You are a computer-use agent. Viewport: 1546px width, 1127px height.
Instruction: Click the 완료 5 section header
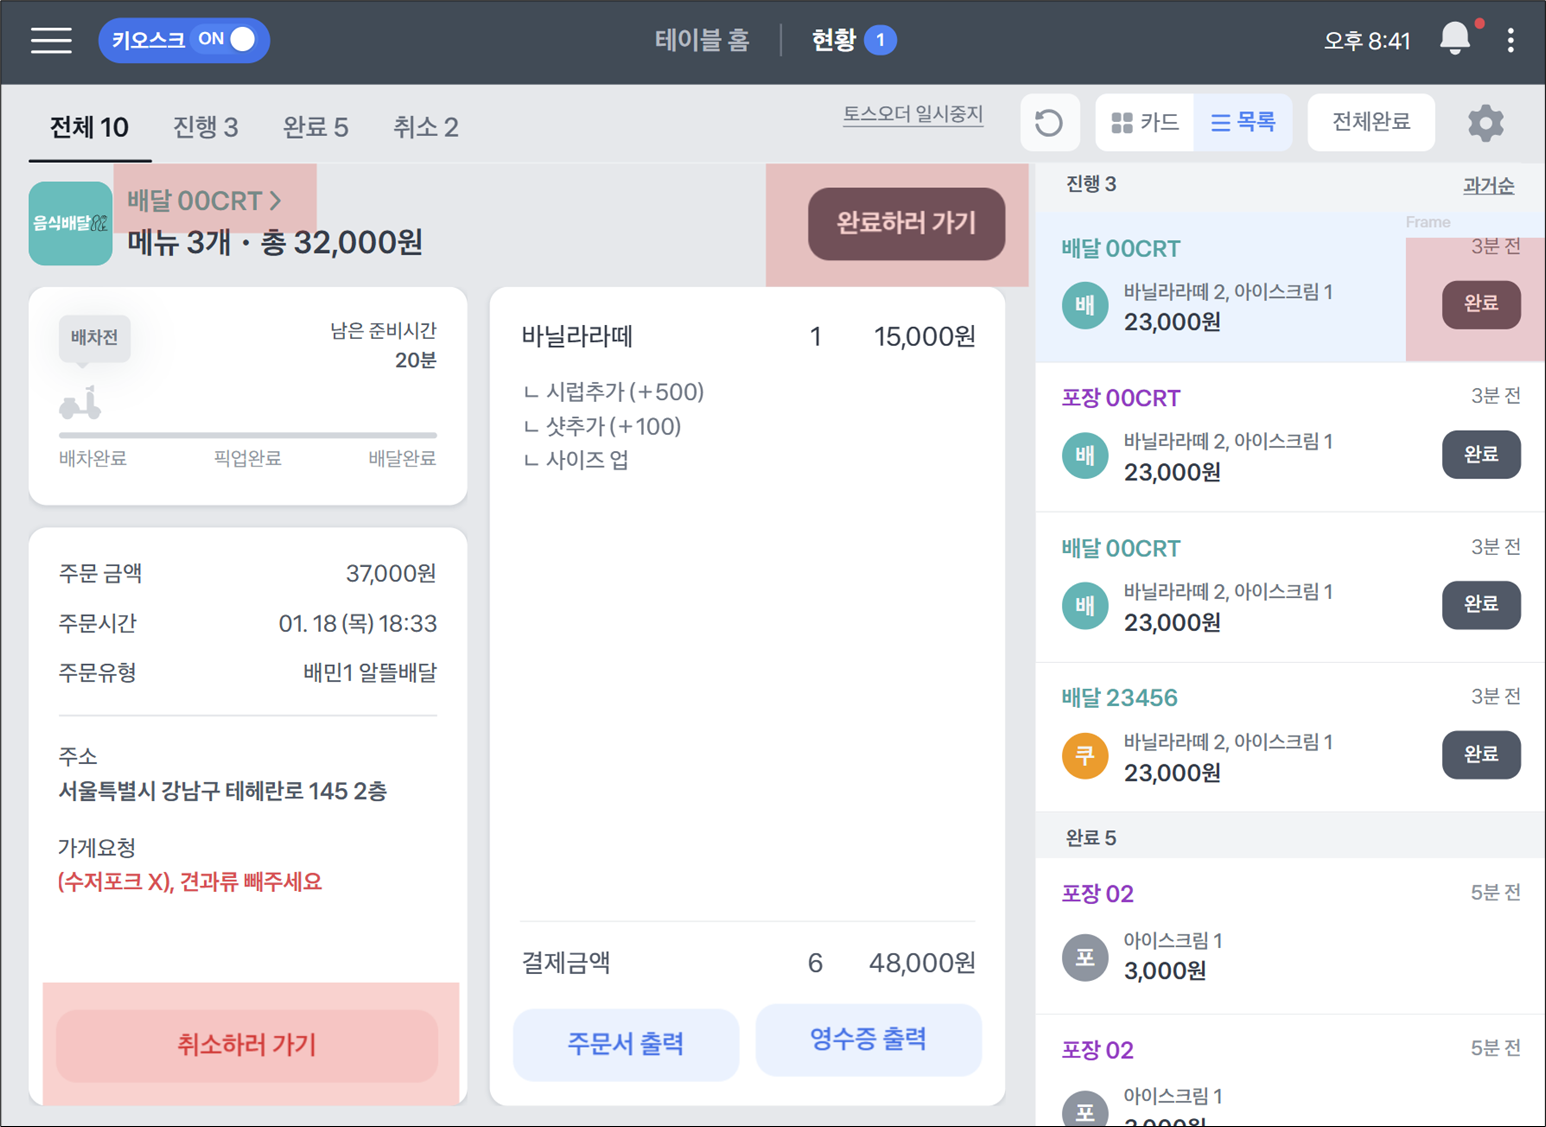pyautogui.click(x=1290, y=838)
